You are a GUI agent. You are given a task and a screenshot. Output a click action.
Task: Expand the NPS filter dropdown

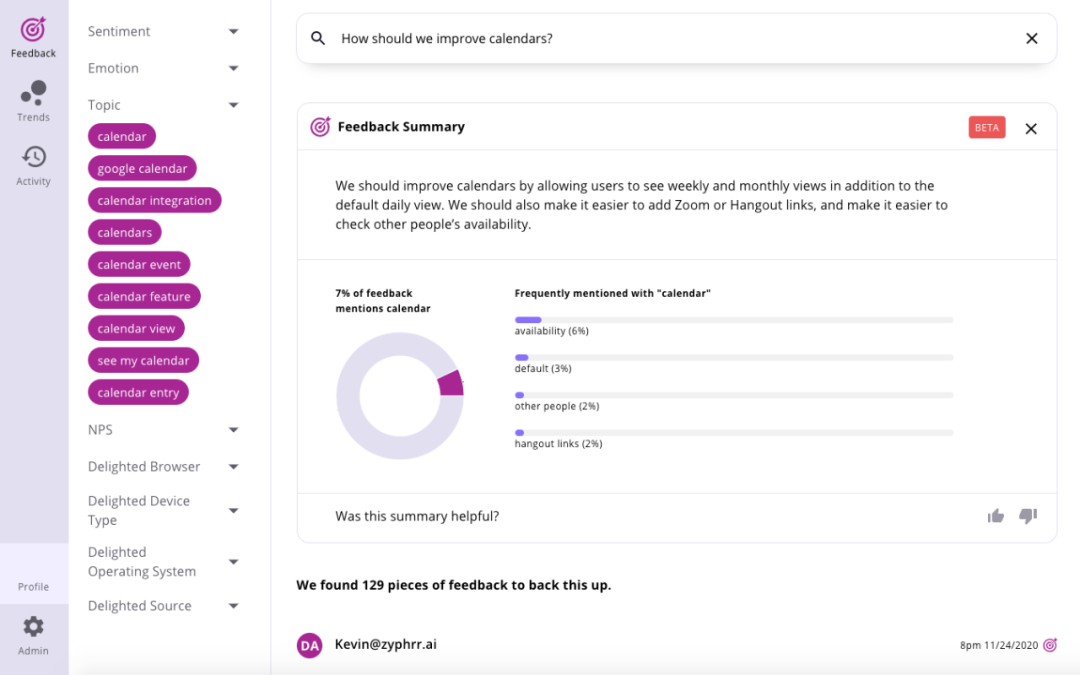pos(233,430)
